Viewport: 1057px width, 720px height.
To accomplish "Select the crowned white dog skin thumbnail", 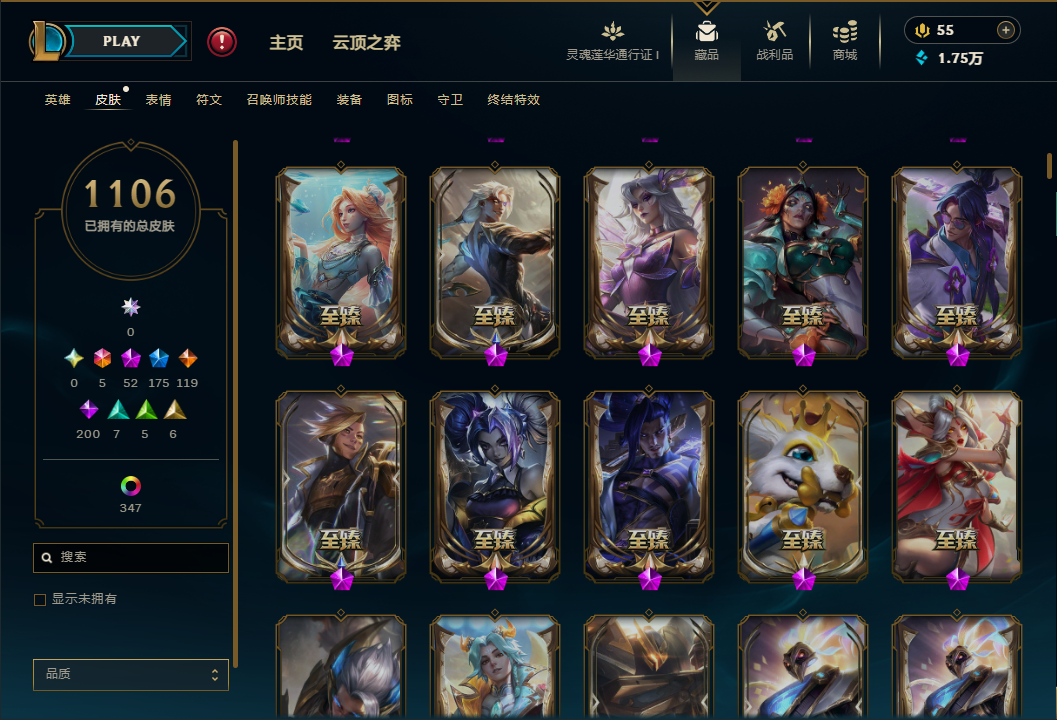I will pyautogui.click(x=803, y=487).
